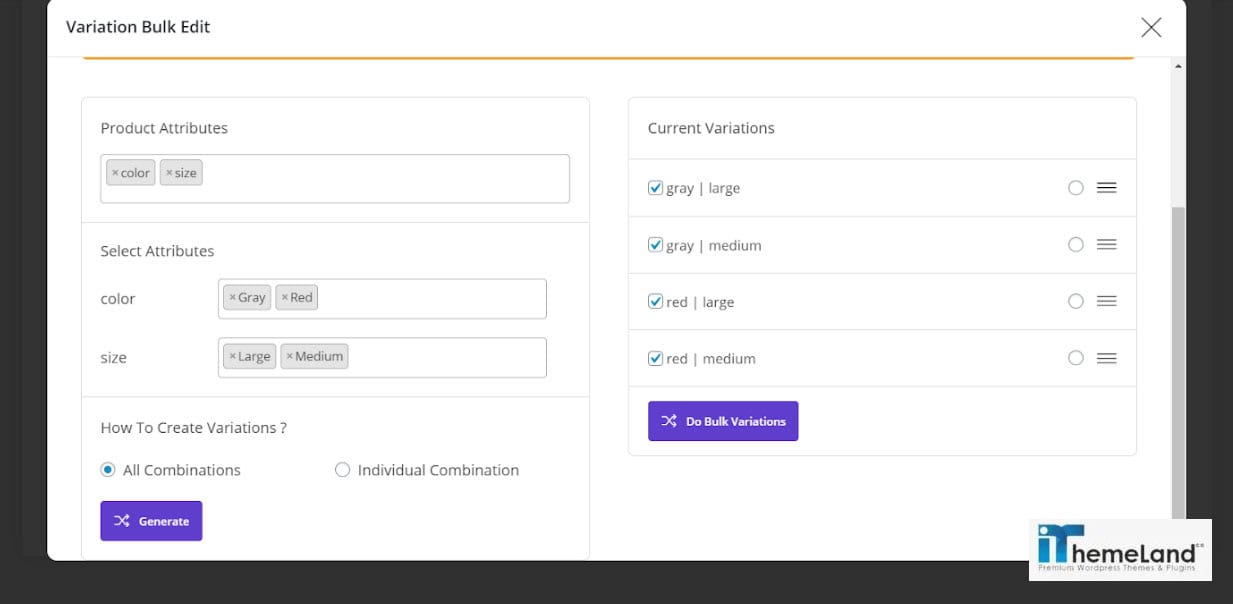
Task: Remove the "size" attribute chip
Action: pyautogui.click(x=169, y=172)
